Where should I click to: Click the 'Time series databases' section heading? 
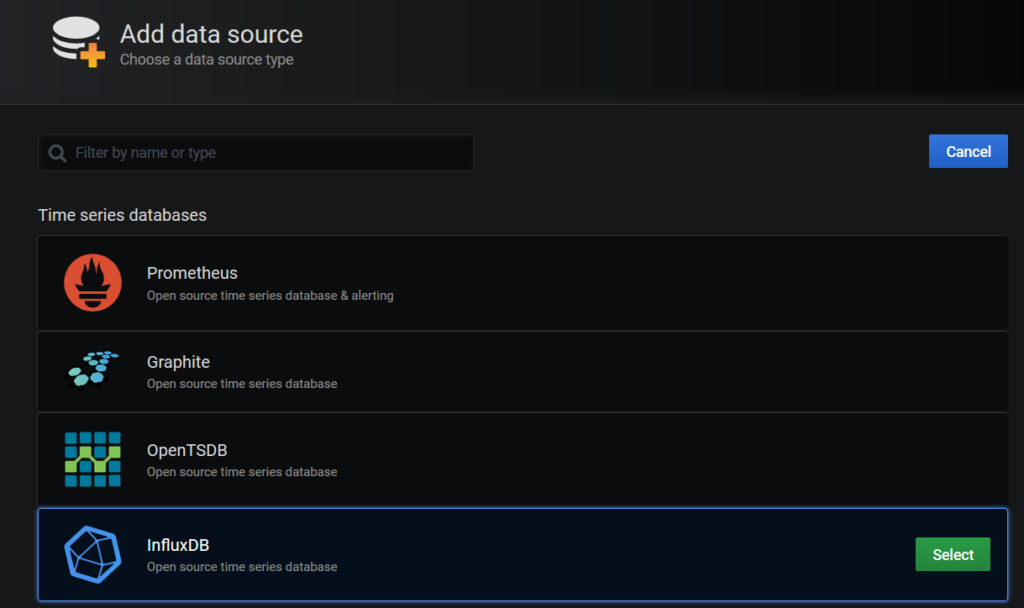pos(122,215)
